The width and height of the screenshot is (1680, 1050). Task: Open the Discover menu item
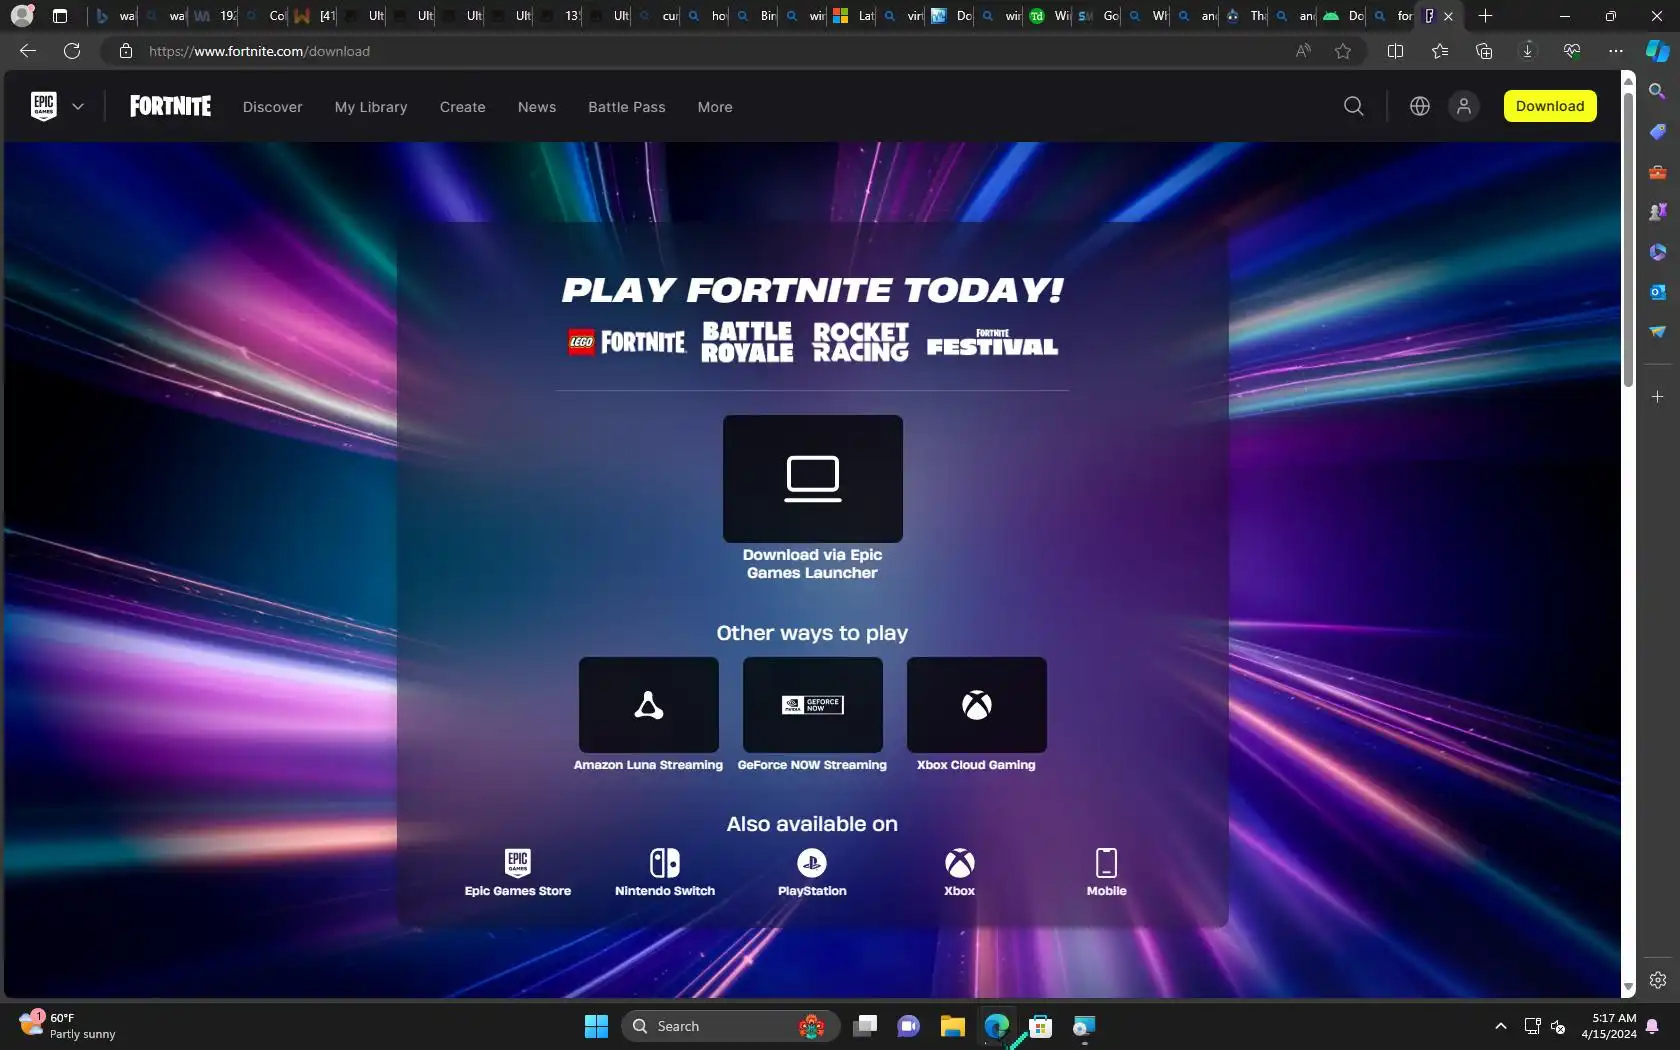click(272, 107)
